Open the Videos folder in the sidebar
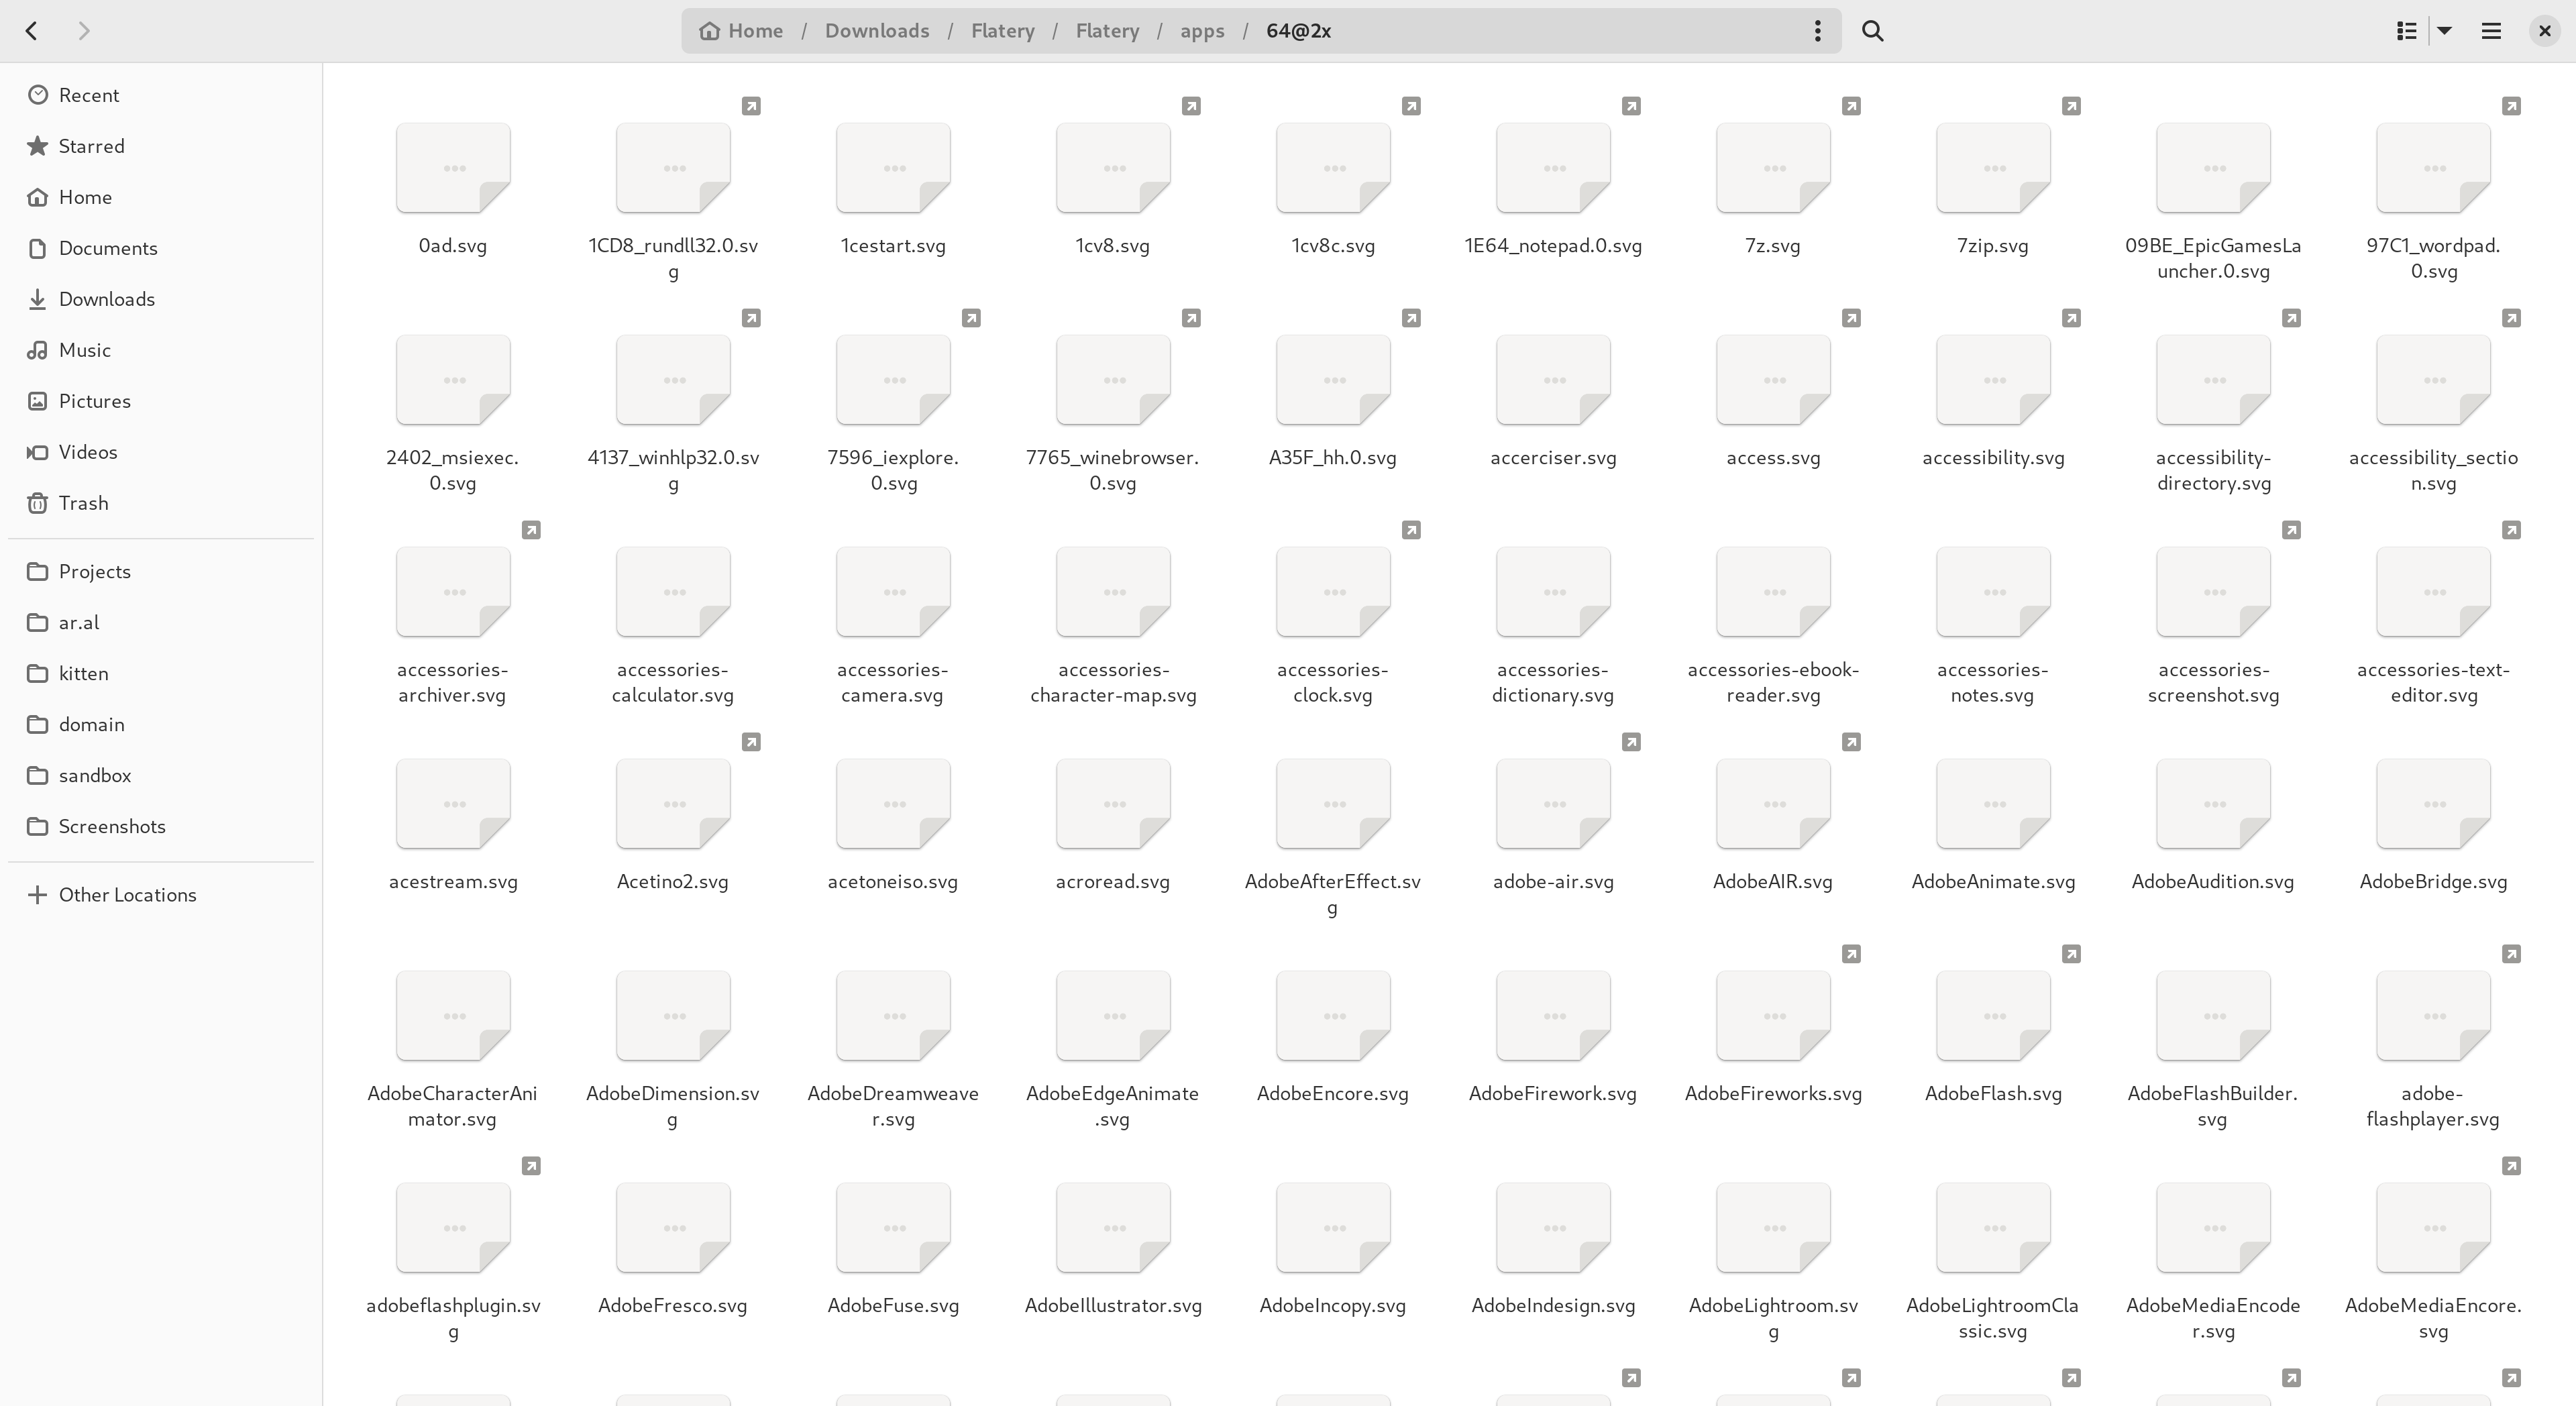This screenshot has width=2576, height=1406. tap(89, 452)
